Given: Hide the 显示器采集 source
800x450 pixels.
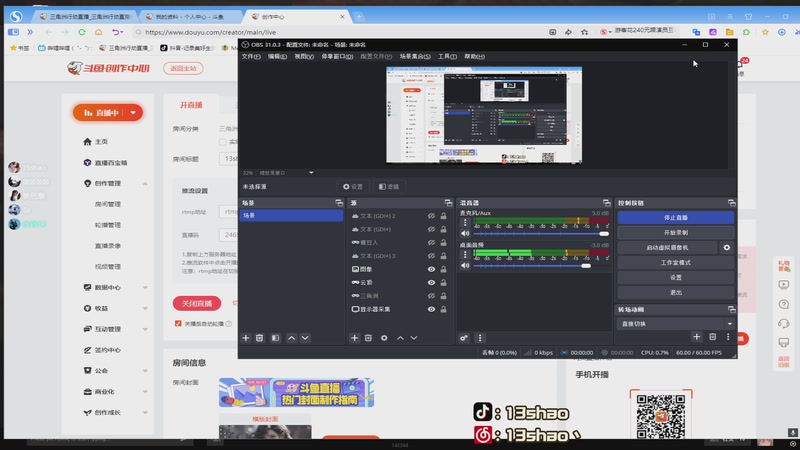Looking at the screenshot, I should (x=431, y=309).
